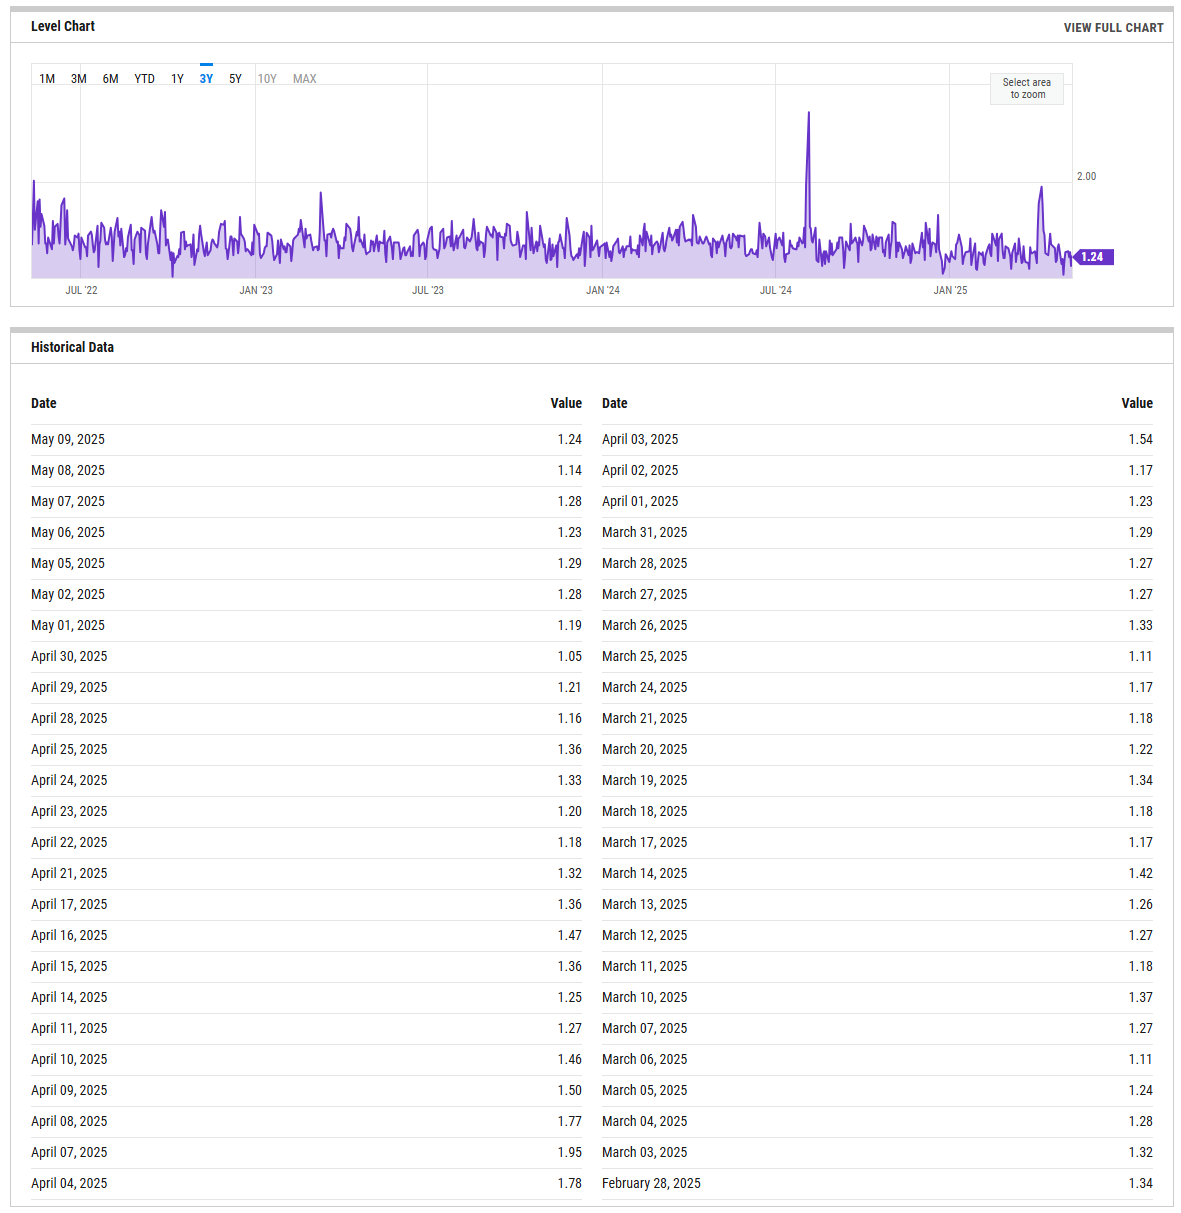Click the active 3Y range tab
Screen dimensions: 1181x1213
206,79
